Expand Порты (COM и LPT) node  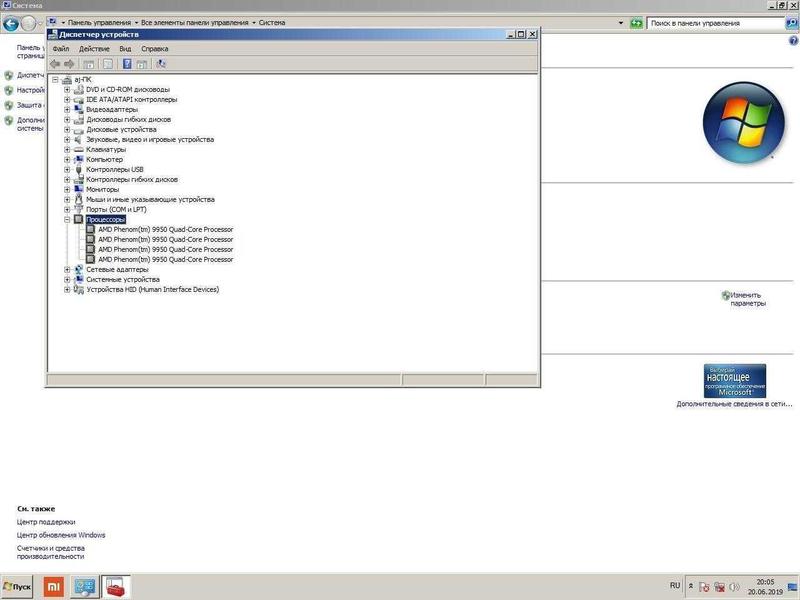67,209
